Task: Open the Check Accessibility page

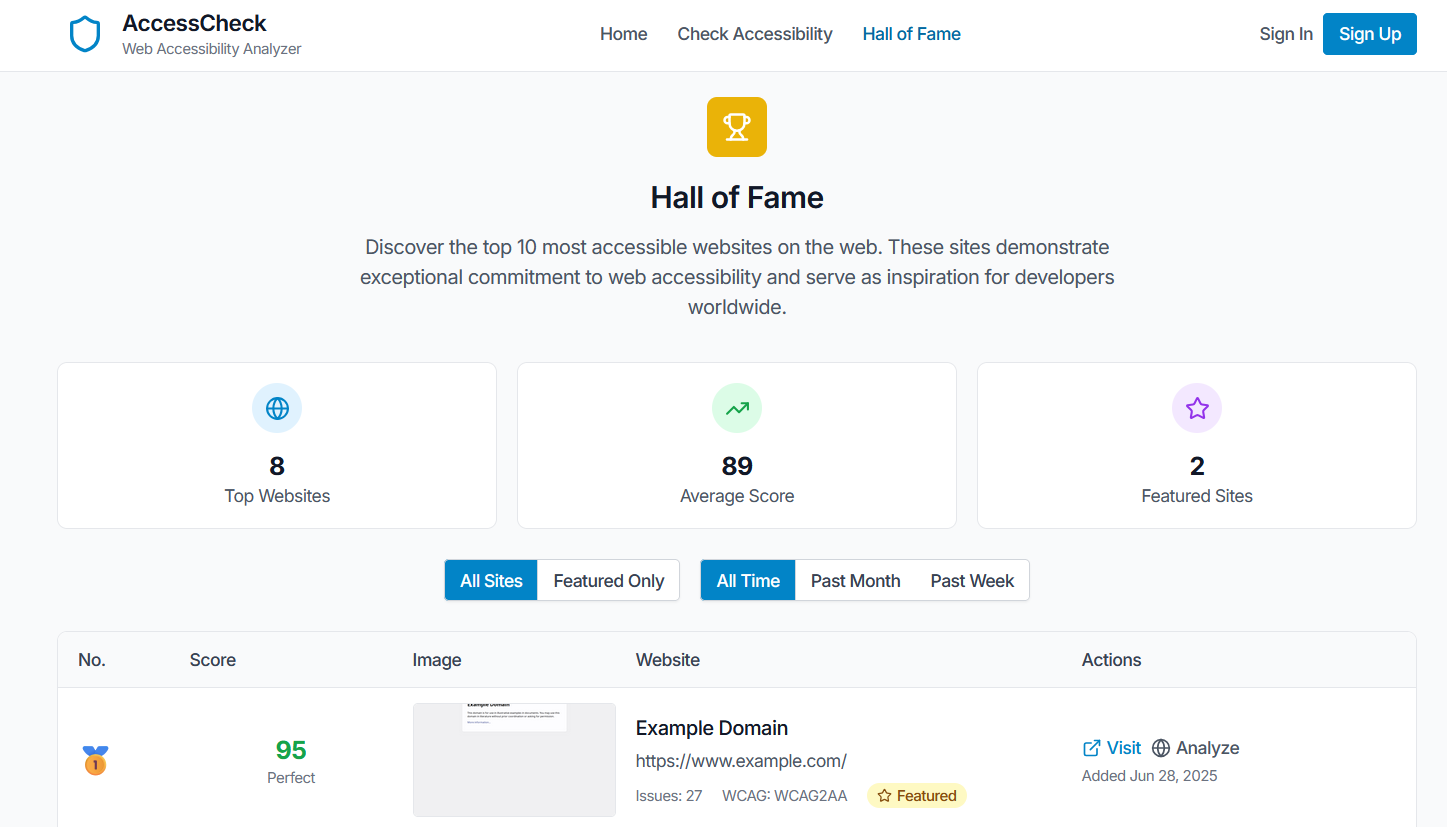Action: click(755, 34)
